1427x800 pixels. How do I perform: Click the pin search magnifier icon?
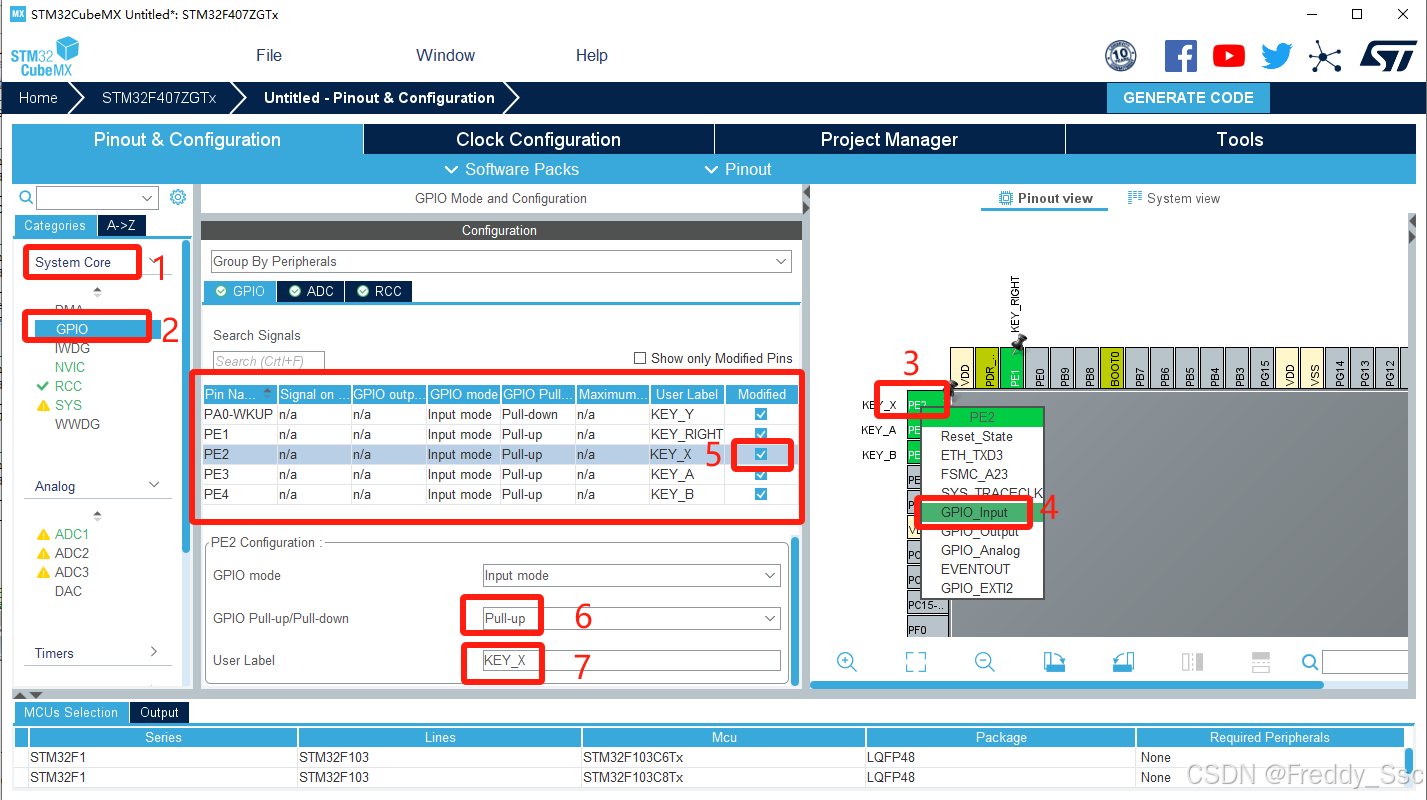click(x=1310, y=662)
